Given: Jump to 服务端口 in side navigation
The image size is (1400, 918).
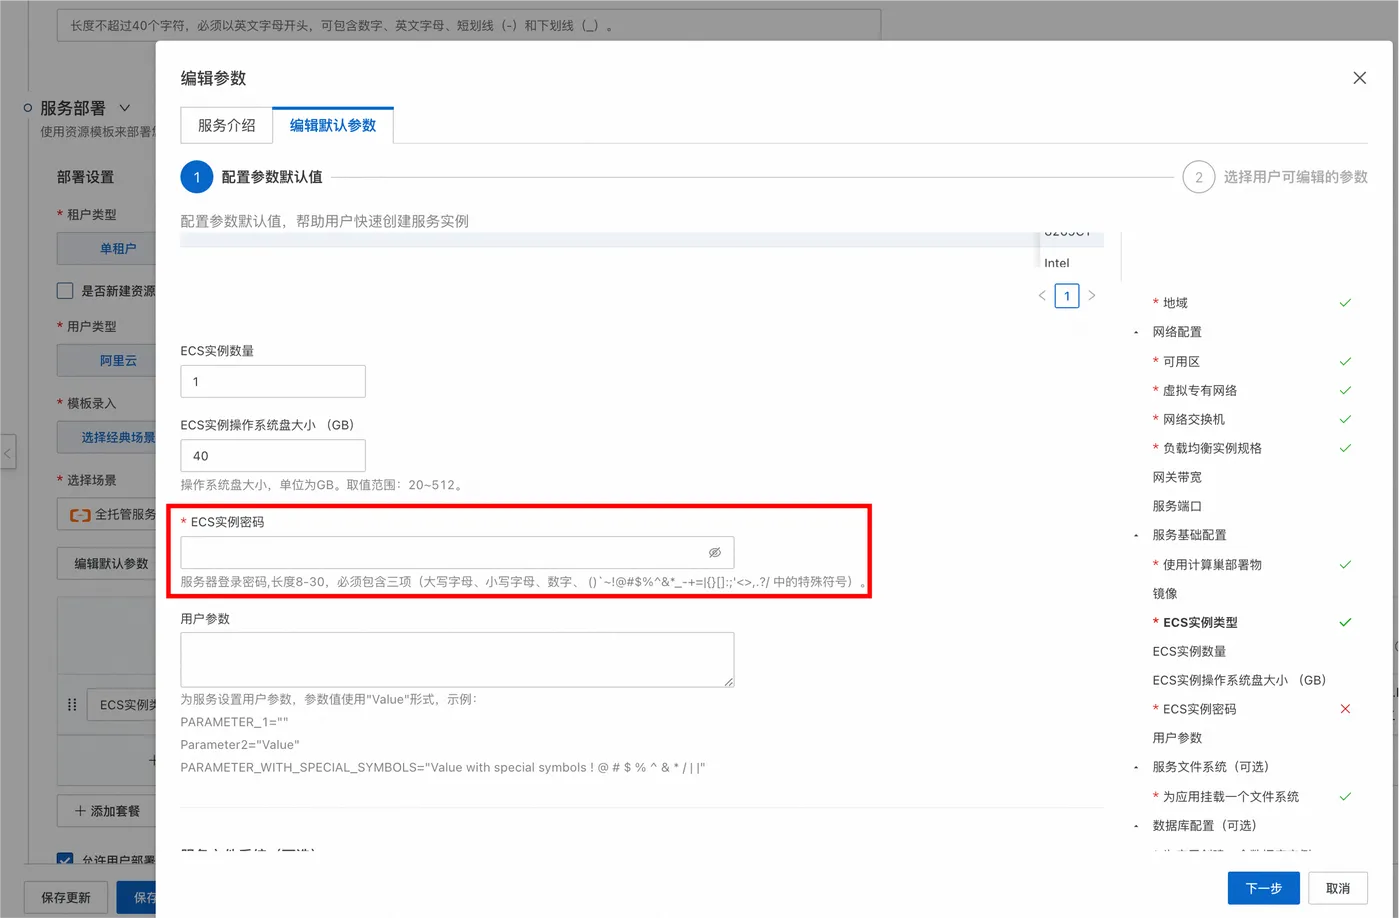Looking at the screenshot, I should point(1177,506).
